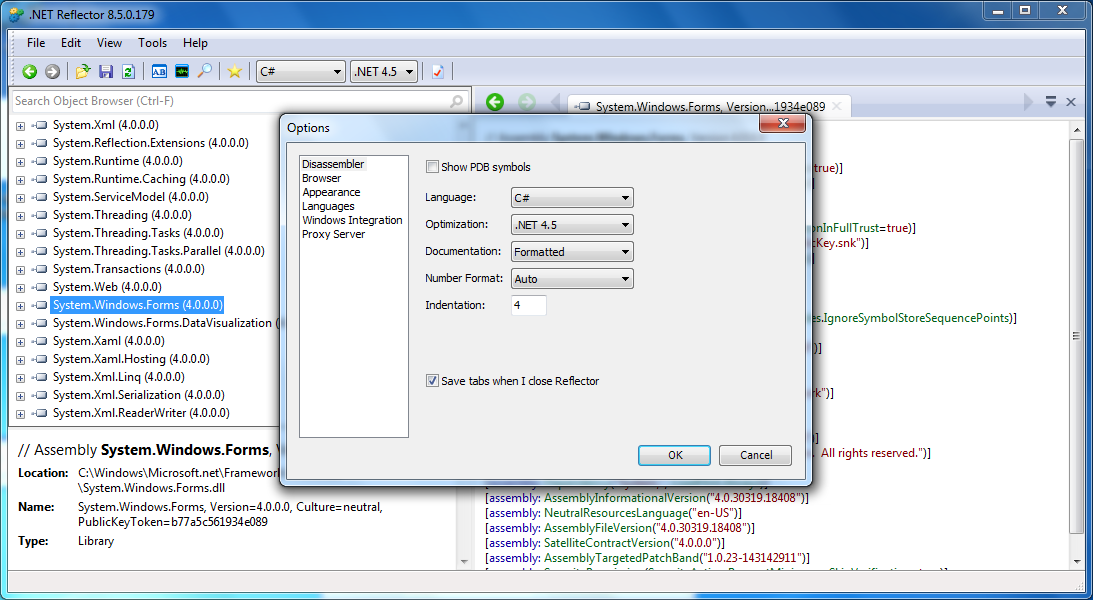Screen dimensions: 1093x600
Task: Close the code pane with X icon
Action: 1071,102
